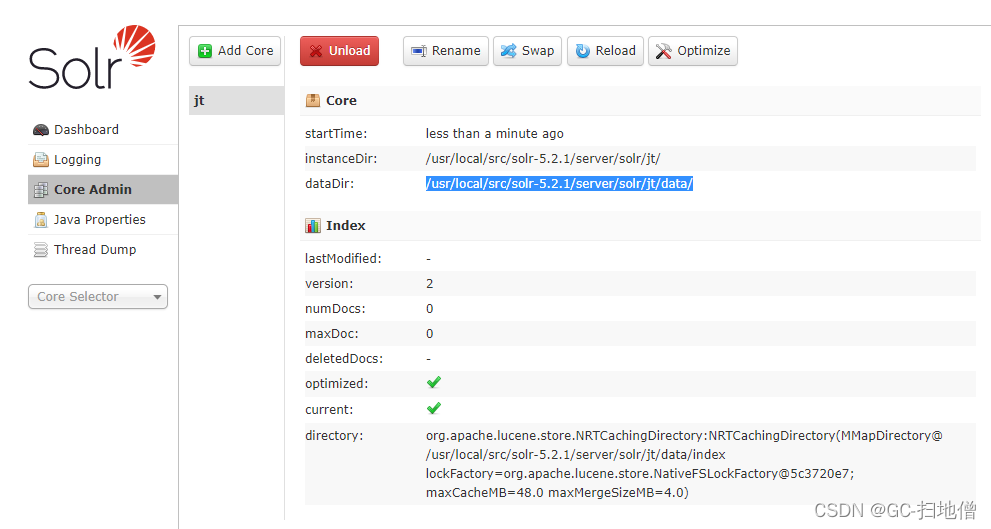Click the green plus Add Core icon
Image resolution: width=991 pixels, height=529 pixels.
205,51
